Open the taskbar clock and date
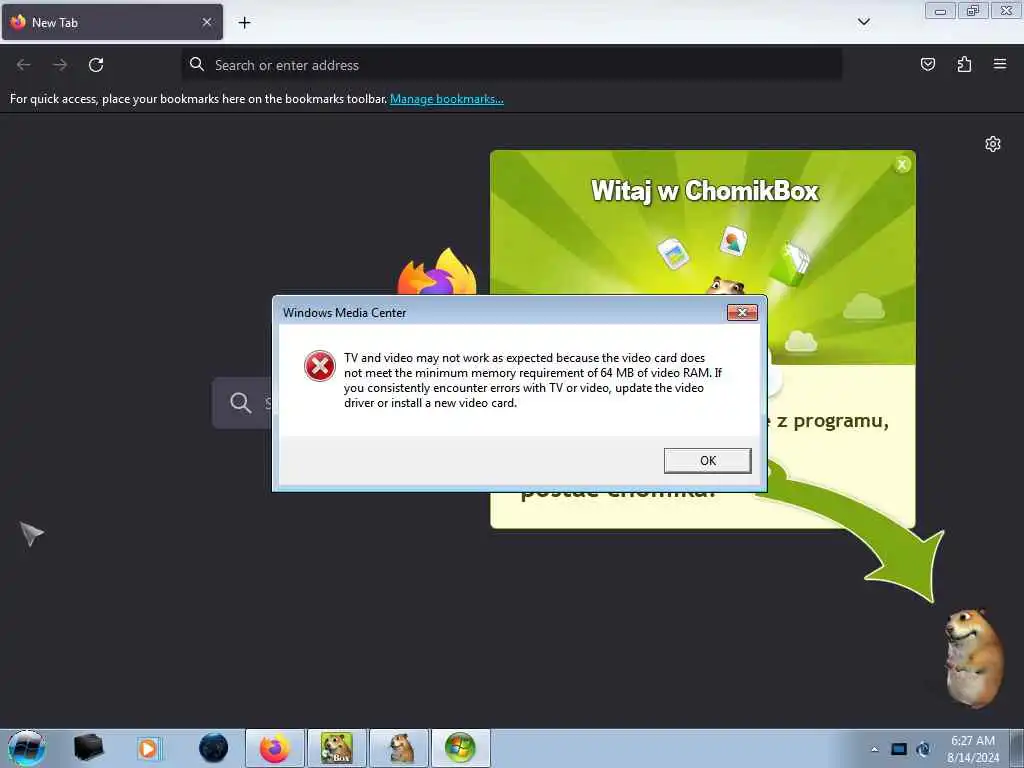 pos(972,749)
